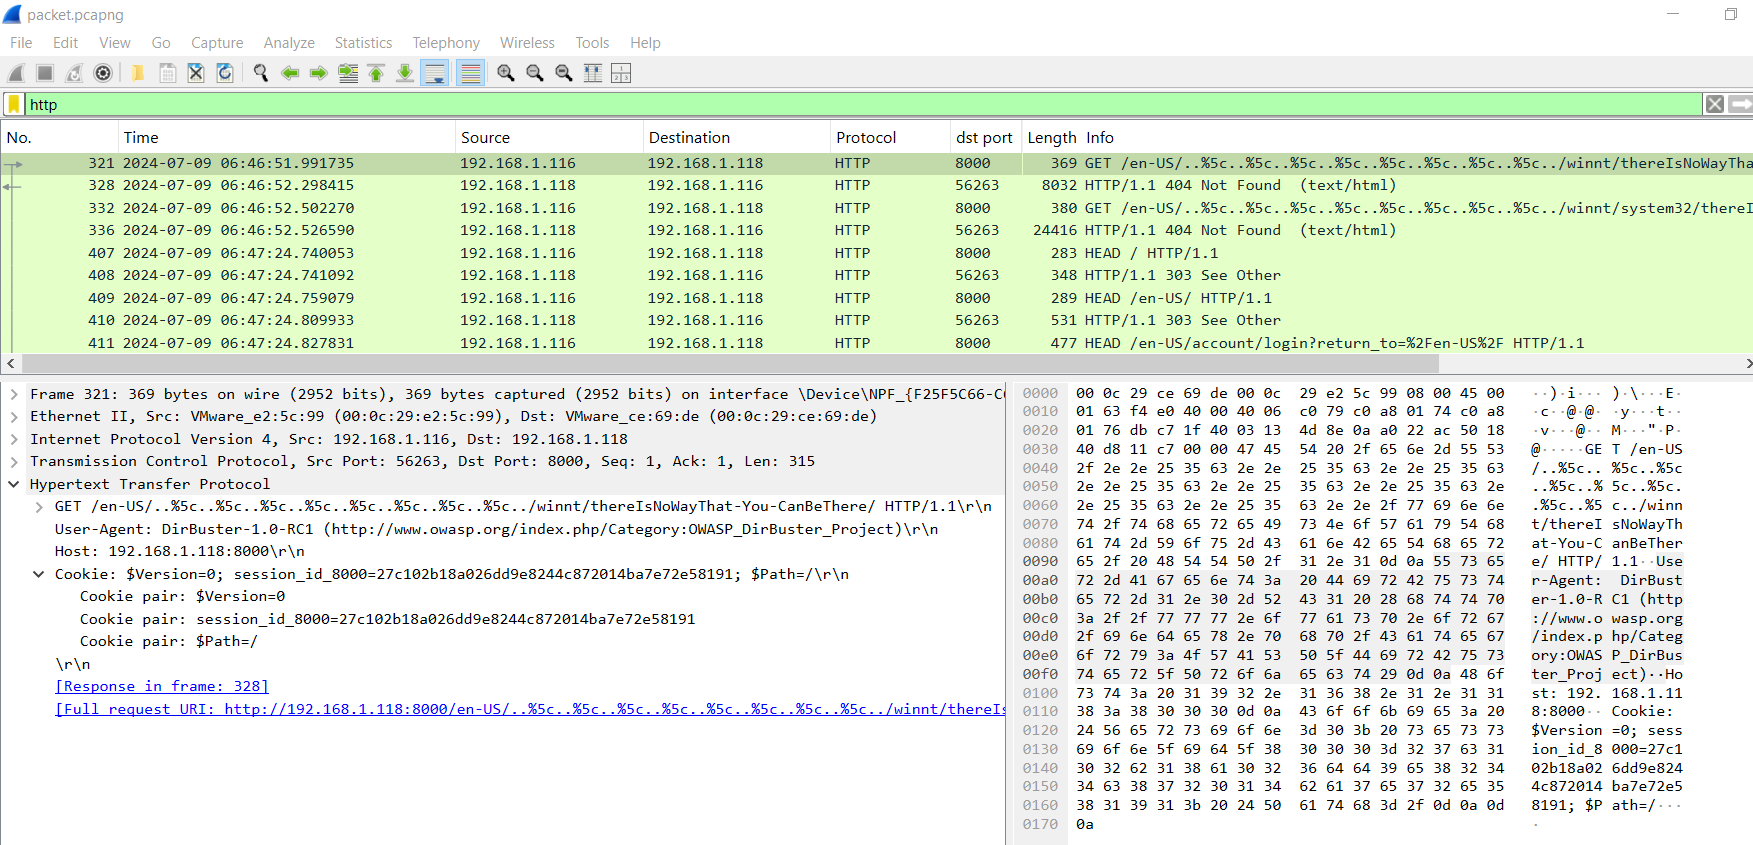
Task: Clear the http display filter
Action: pyautogui.click(x=1714, y=104)
